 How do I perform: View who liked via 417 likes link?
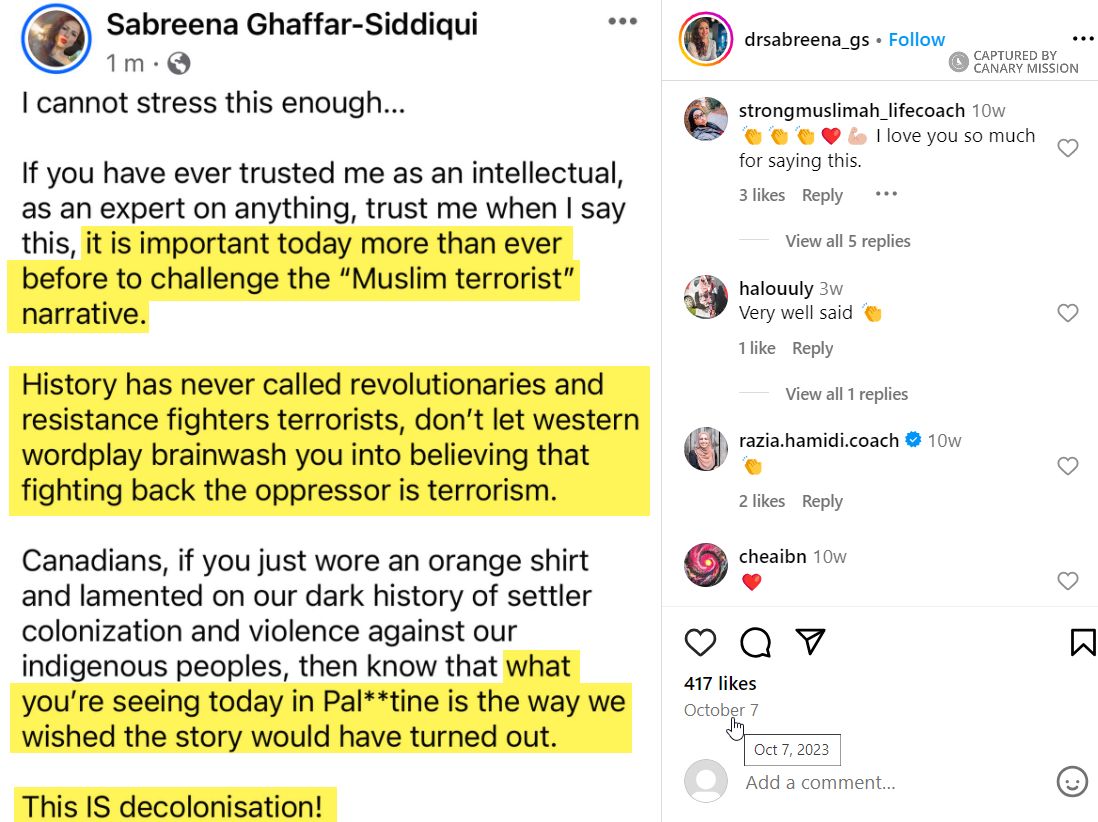(x=721, y=683)
